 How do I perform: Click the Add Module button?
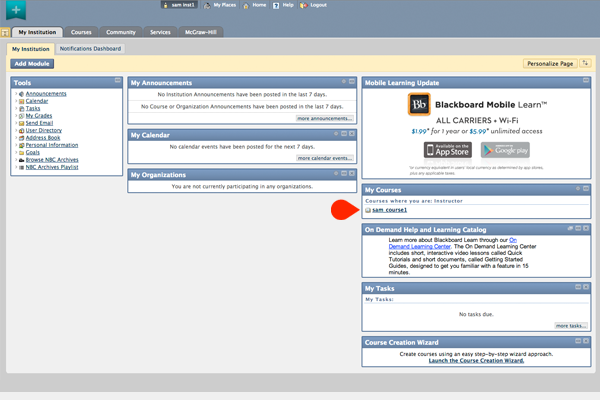pyautogui.click(x=32, y=64)
